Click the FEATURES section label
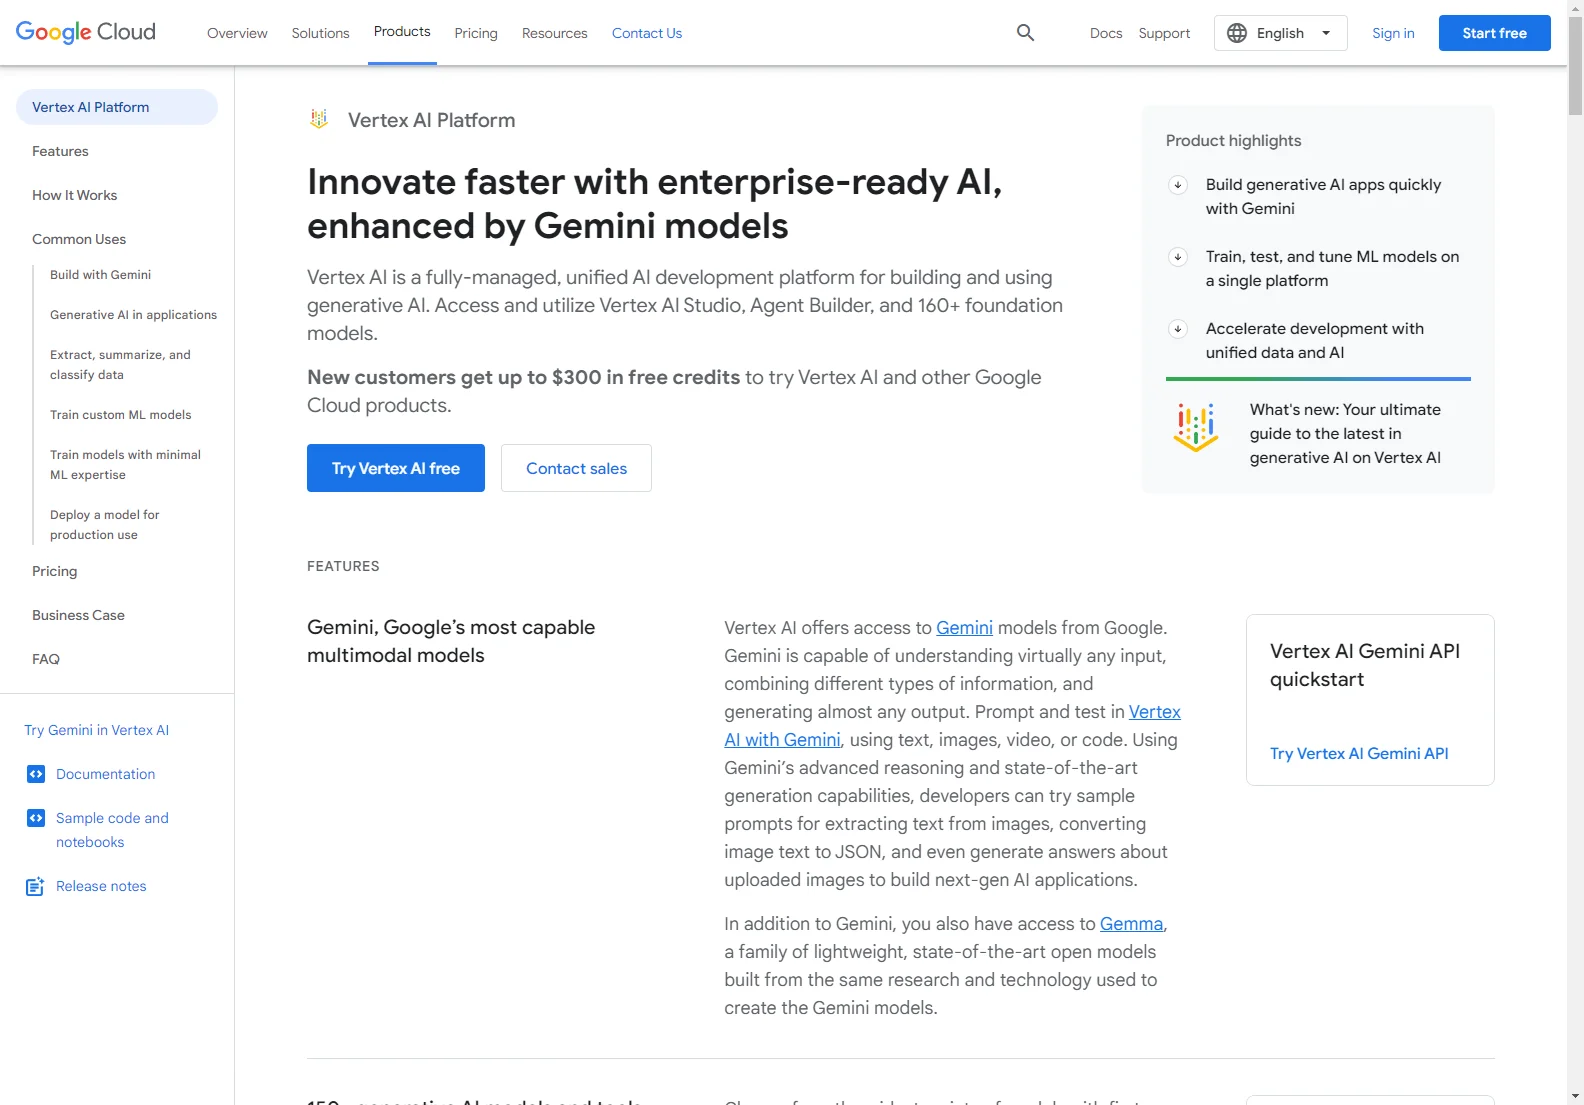The height and width of the screenshot is (1105, 1584). pos(343,566)
